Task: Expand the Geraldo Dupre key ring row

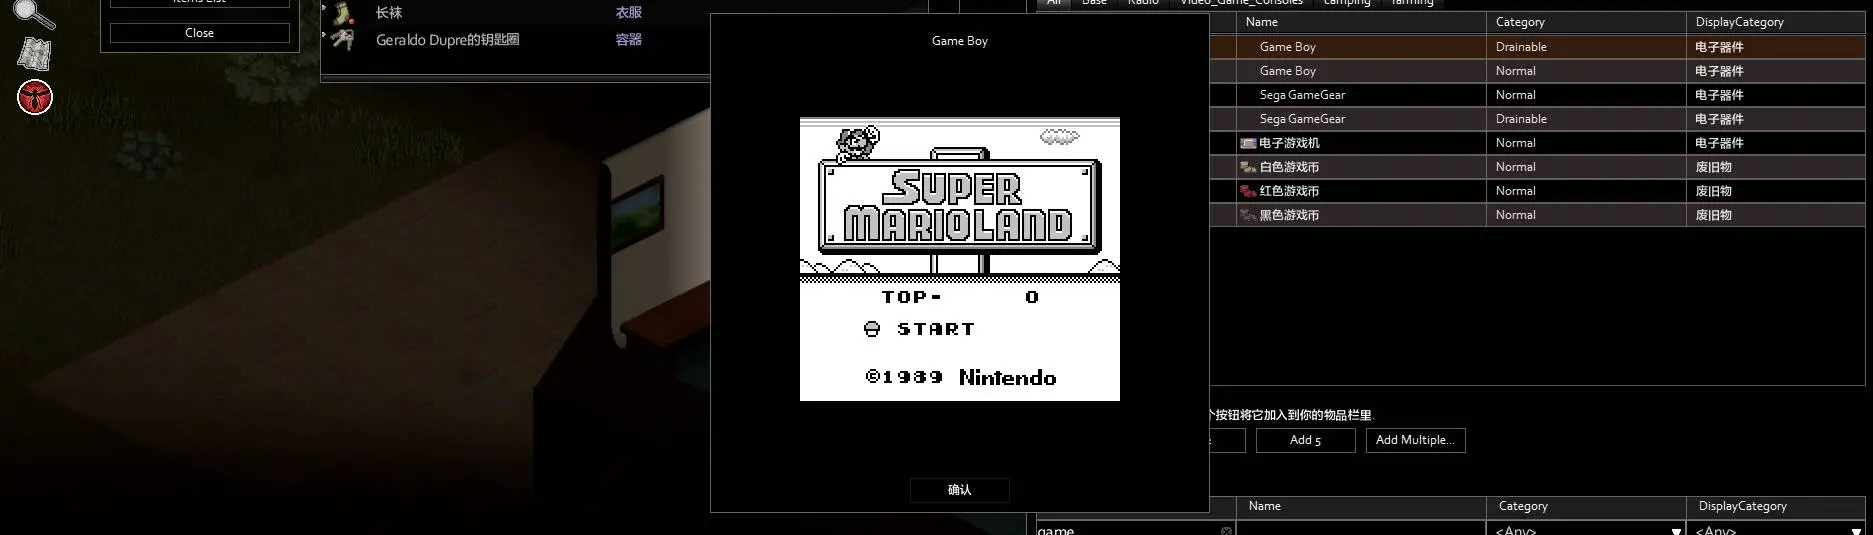Action: coord(324,35)
